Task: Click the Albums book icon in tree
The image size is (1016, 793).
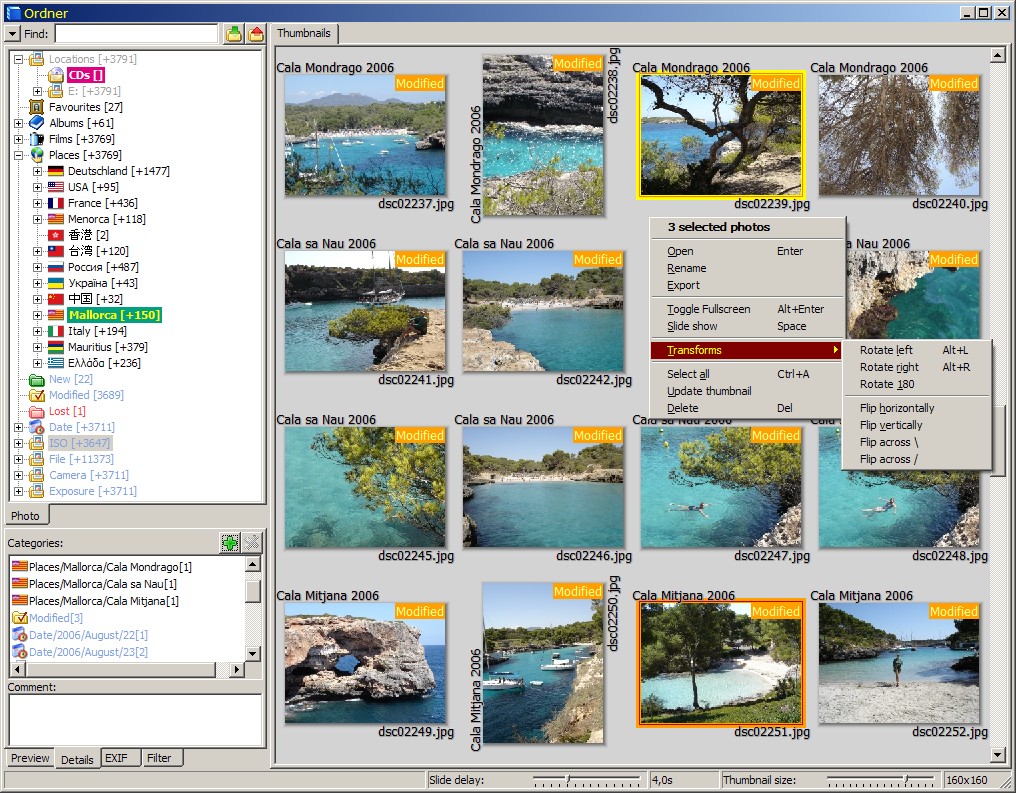Action: coord(37,123)
